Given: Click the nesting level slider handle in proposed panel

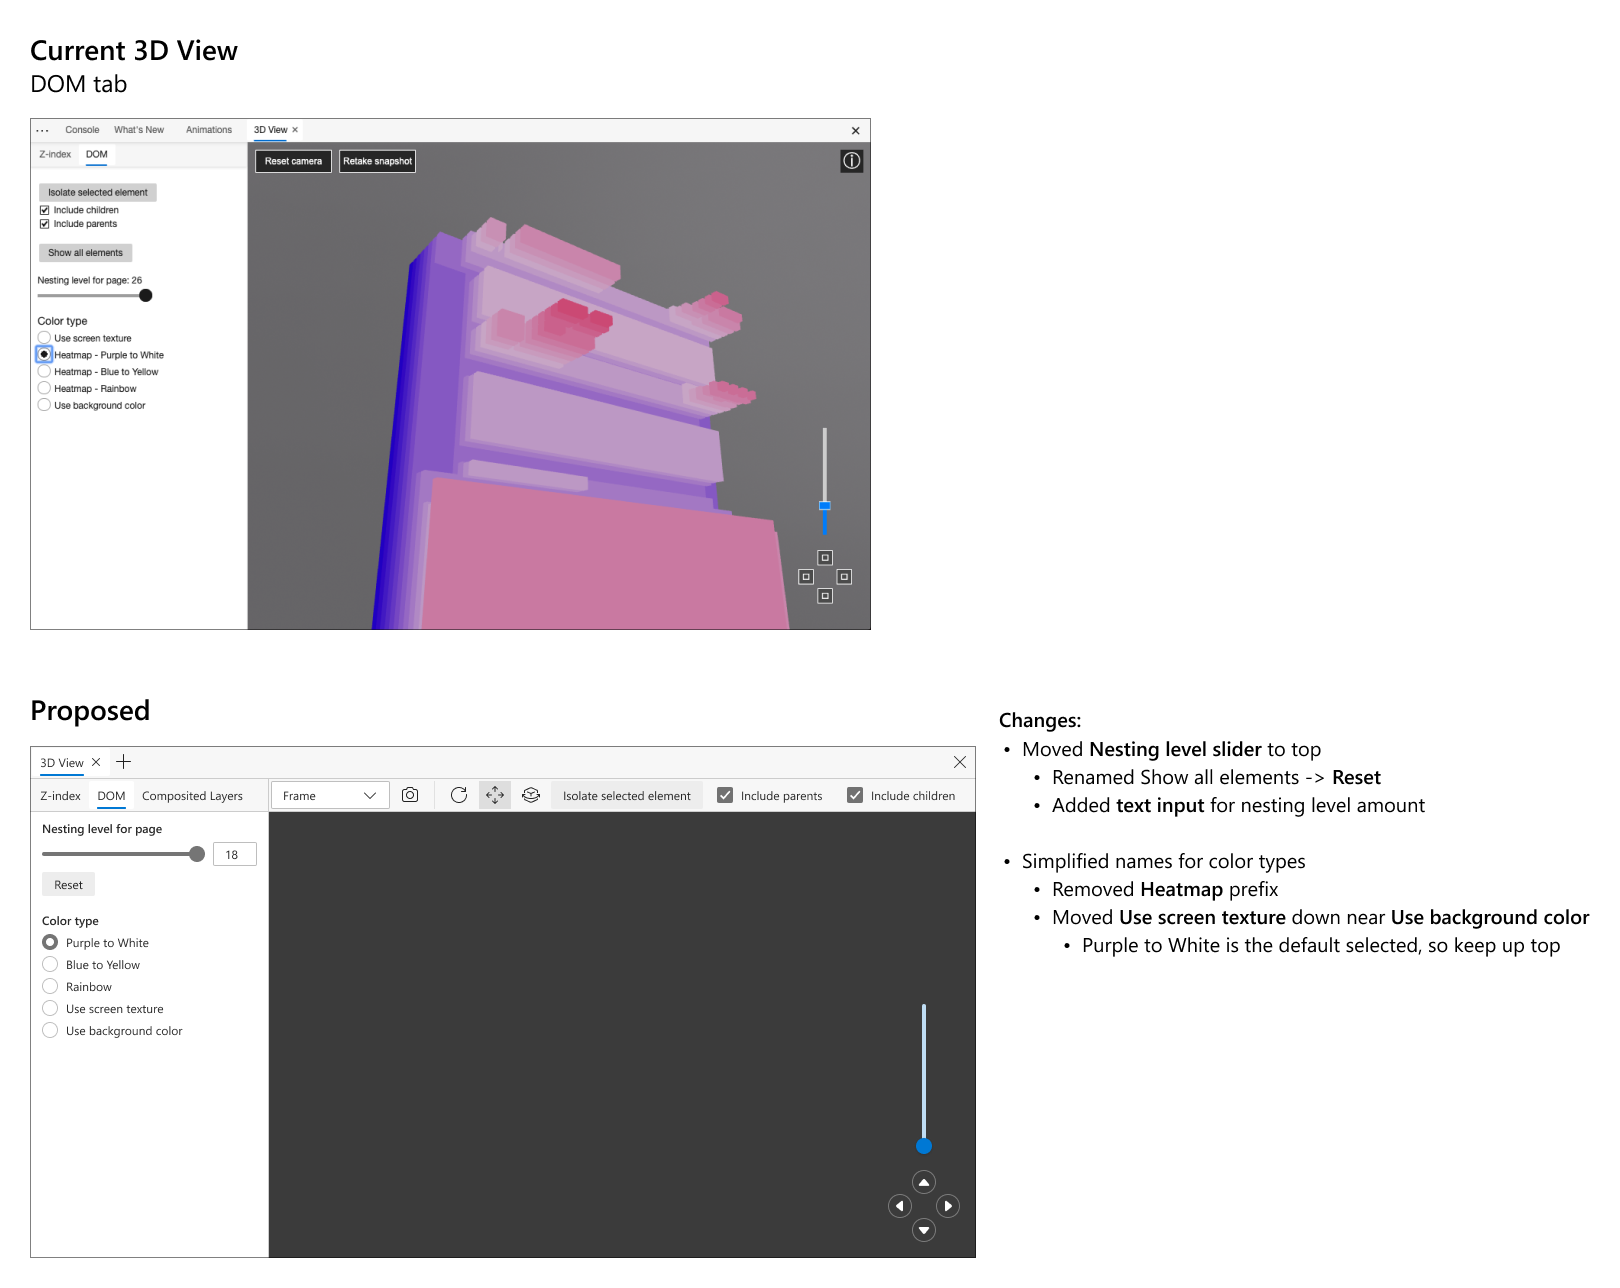Looking at the screenshot, I should click(x=197, y=854).
